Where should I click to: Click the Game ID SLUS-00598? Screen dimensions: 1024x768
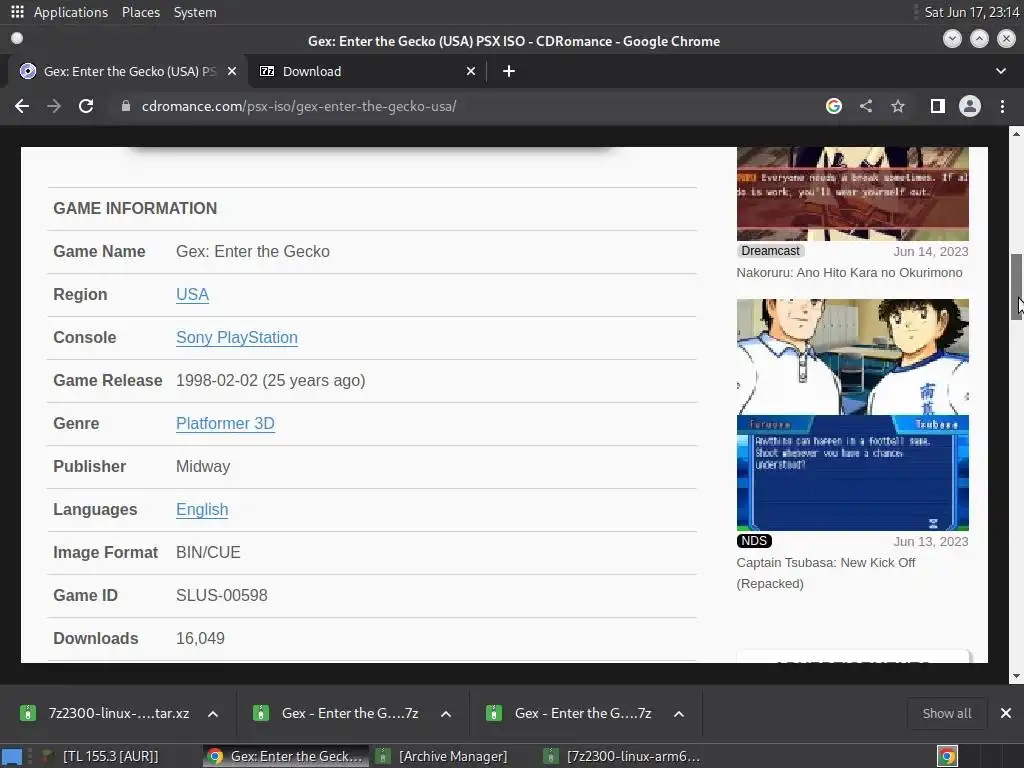(x=221, y=596)
